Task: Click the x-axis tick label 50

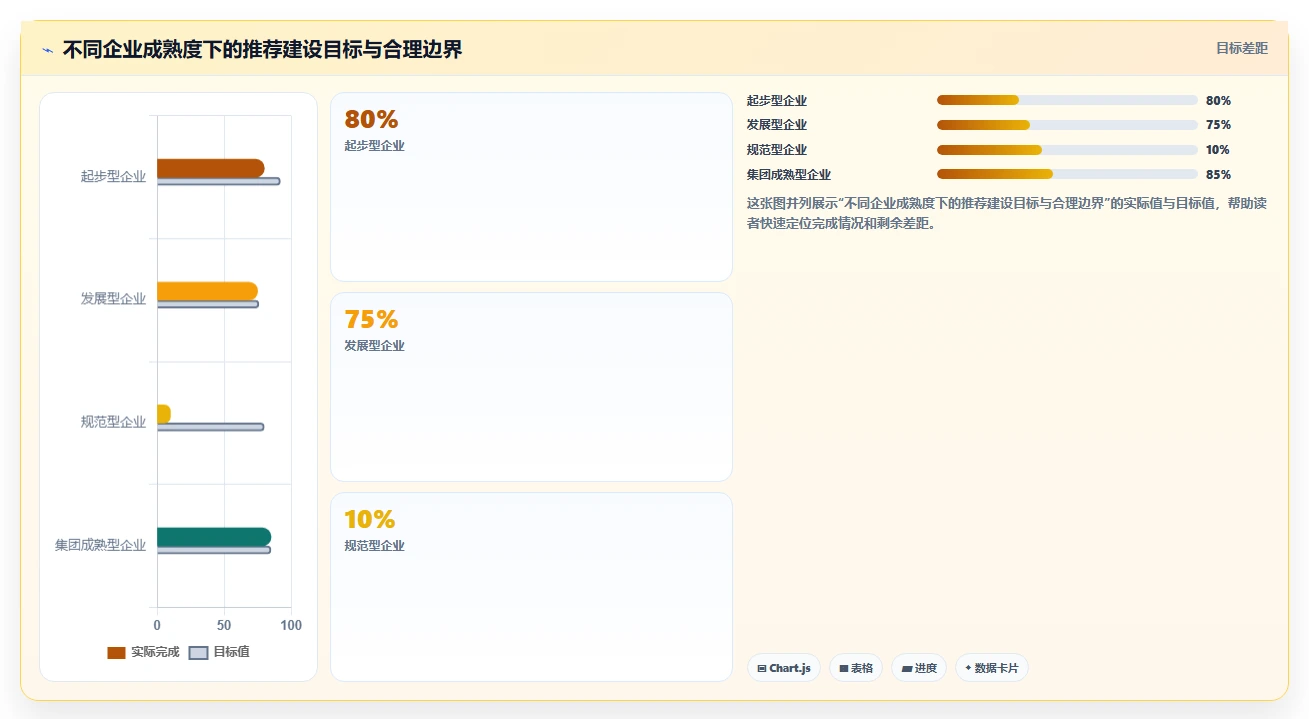Action: [224, 625]
